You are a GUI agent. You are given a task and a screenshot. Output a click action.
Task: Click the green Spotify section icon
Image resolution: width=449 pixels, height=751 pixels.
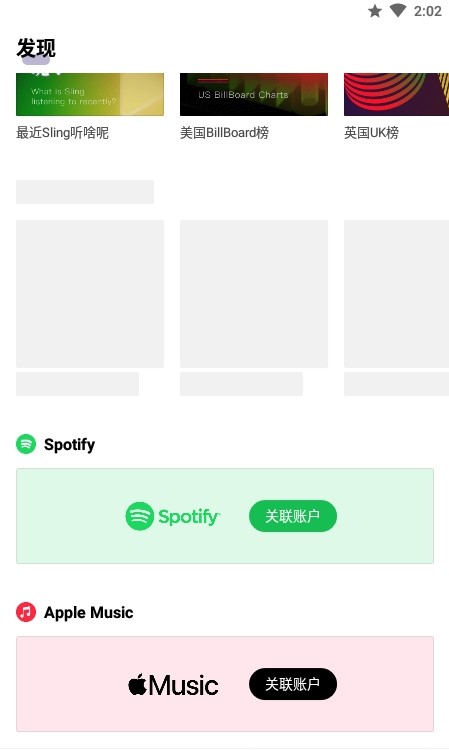(26, 444)
